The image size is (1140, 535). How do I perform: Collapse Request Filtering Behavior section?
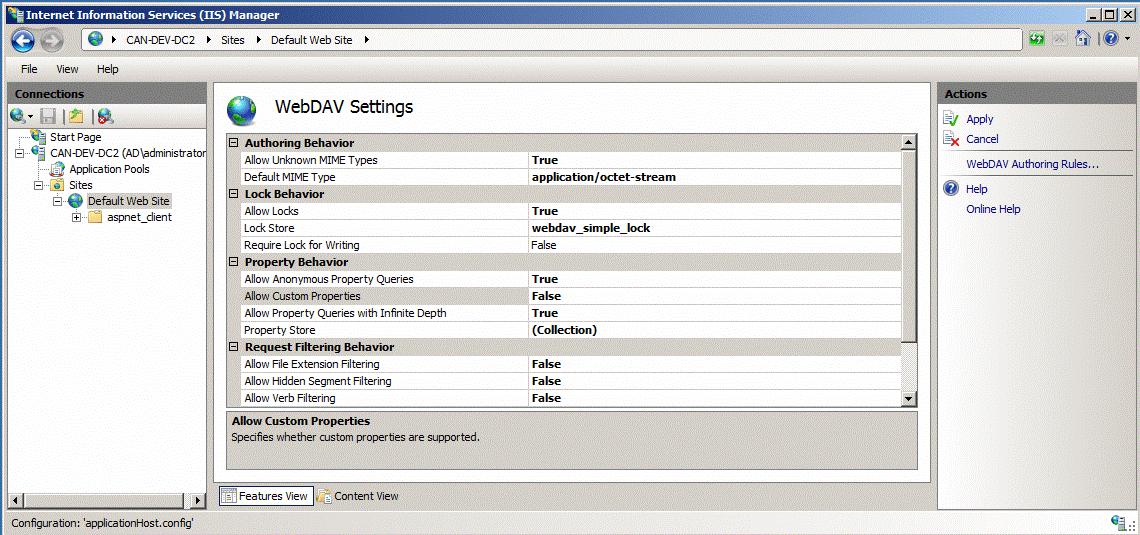click(233, 347)
